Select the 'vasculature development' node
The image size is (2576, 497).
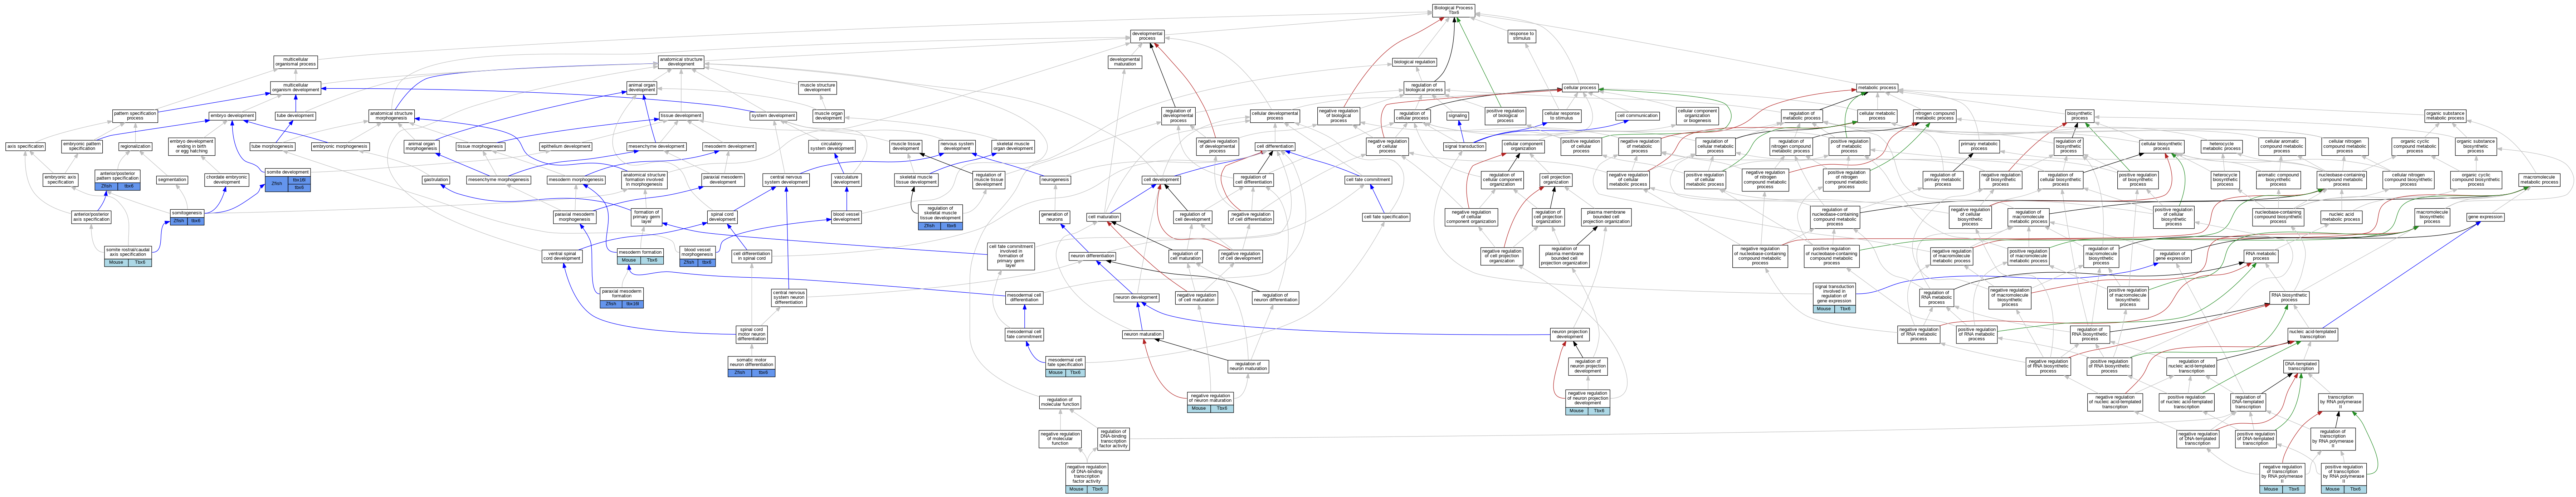pos(846,180)
